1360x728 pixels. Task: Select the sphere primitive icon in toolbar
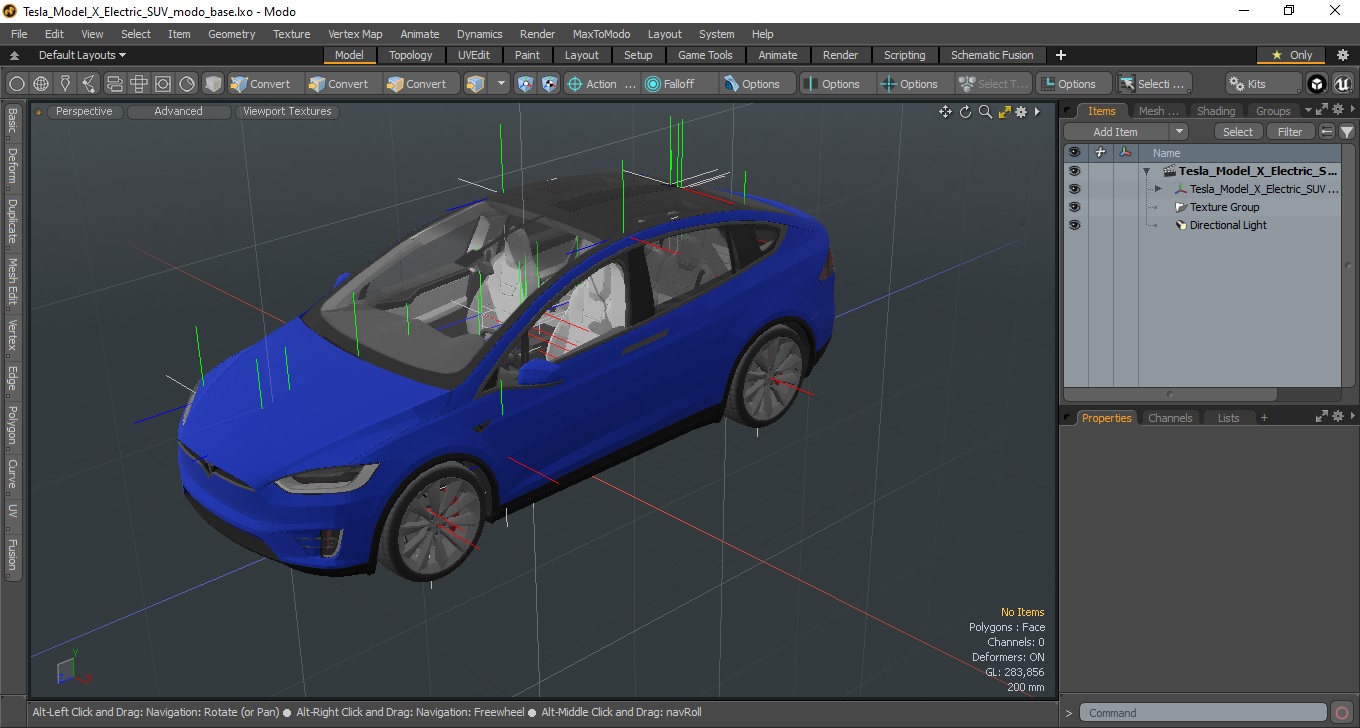click(x=17, y=84)
